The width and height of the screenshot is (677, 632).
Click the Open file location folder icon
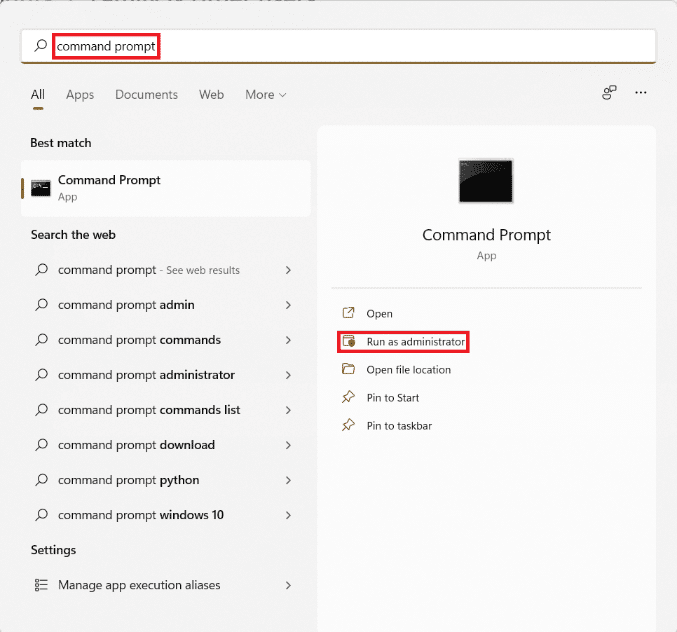(349, 369)
